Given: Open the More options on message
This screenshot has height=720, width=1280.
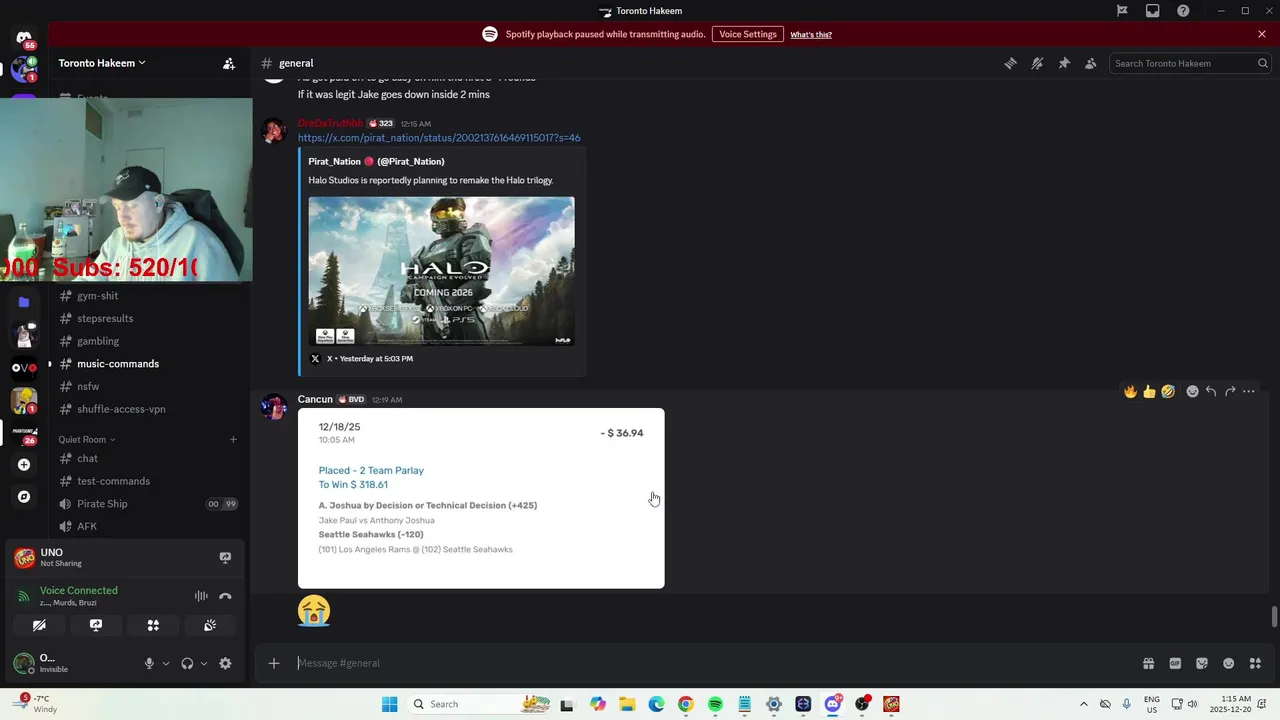Looking at the screenshot, I should [1249, 391].
